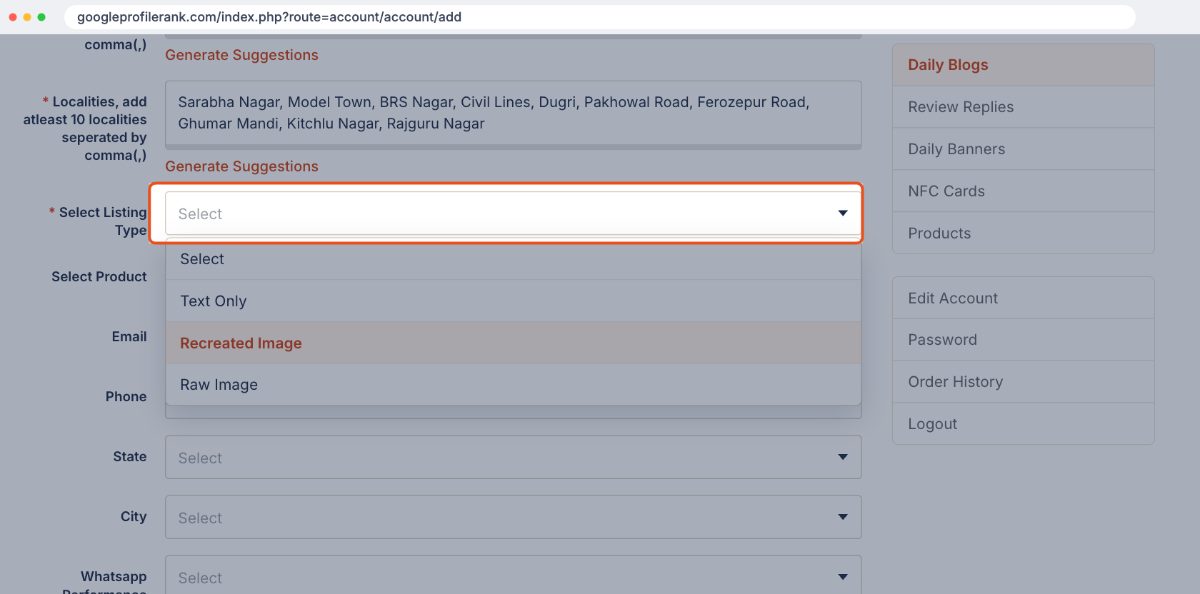Click the Select Listing Type label
1200x594 pixels.
[98, 221]
